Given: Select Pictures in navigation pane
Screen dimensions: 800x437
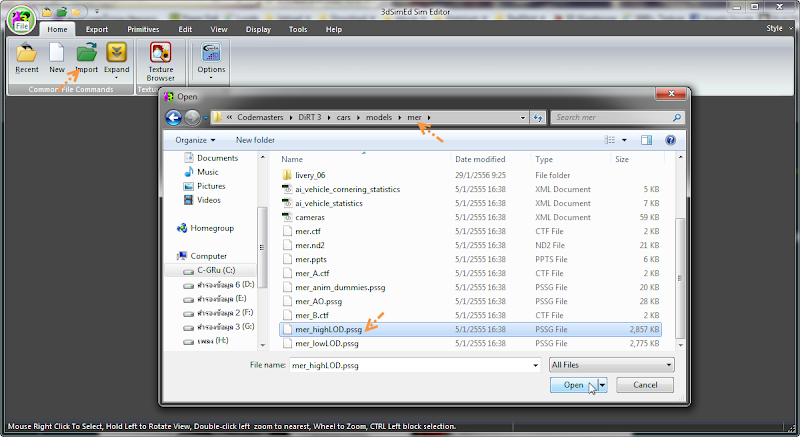Looking at the screenshot, I should tap(204, 186).
